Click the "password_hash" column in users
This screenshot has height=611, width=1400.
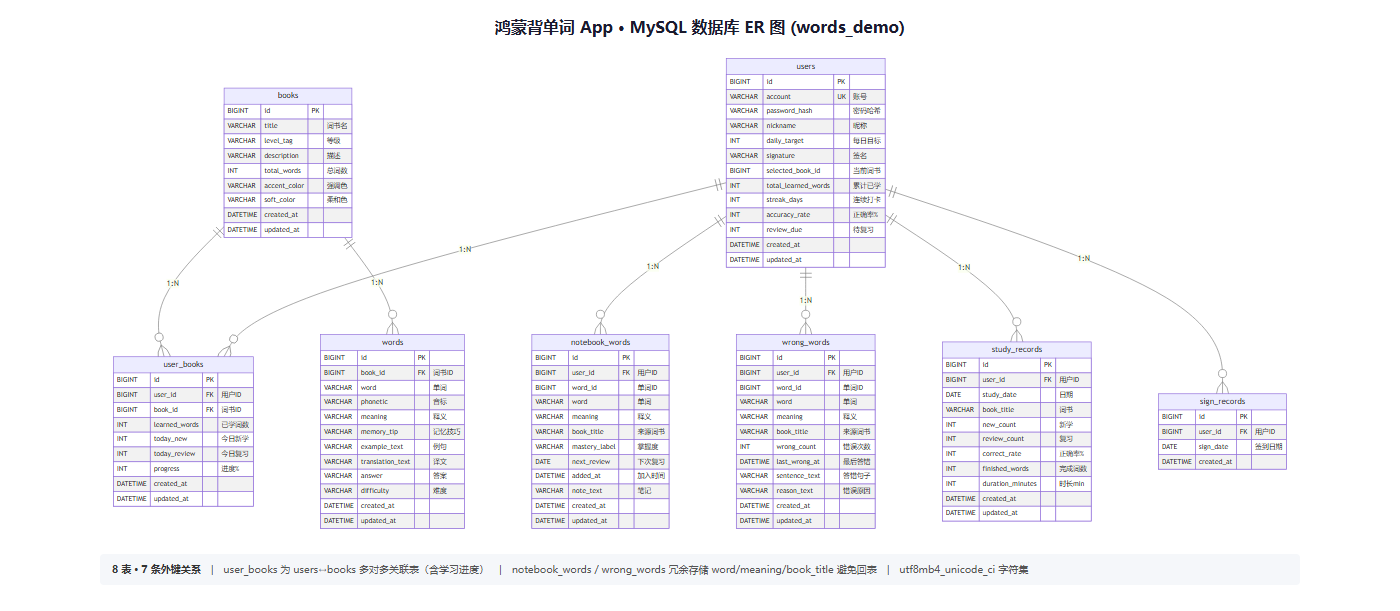pos(806,111)
